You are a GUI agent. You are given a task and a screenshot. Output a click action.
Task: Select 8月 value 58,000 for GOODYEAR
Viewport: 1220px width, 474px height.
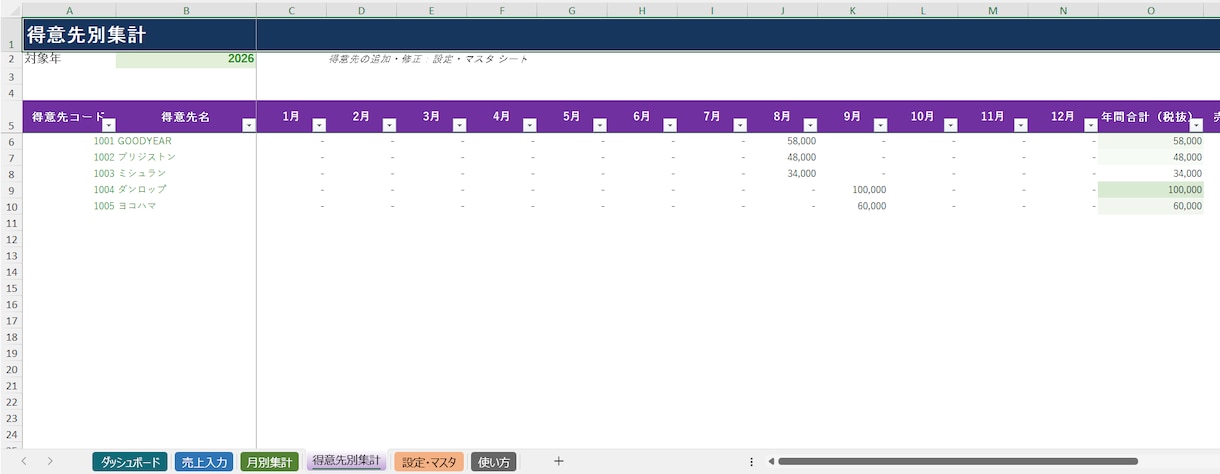pyautogui.click(x=782, y=141)
